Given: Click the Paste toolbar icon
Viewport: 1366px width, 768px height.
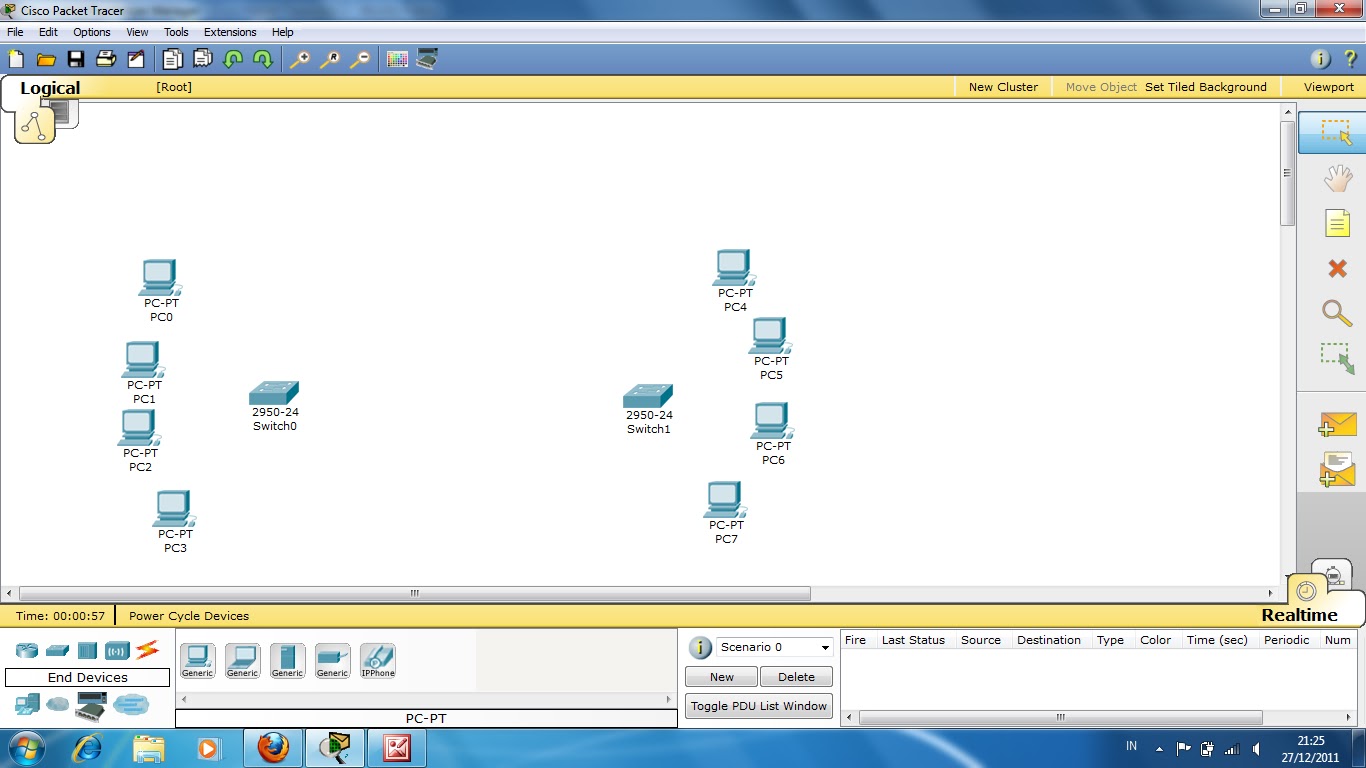Looking at the screenshot, I should click(202, 59).
